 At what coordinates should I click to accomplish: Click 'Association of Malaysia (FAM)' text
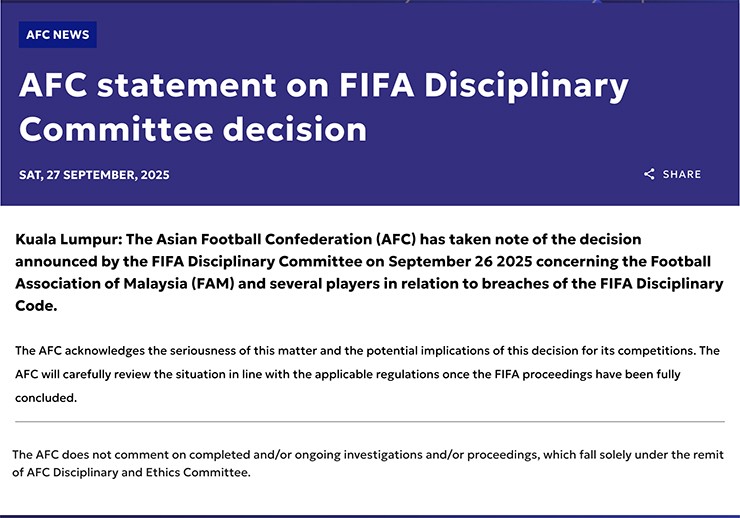(x=125, y=284)
